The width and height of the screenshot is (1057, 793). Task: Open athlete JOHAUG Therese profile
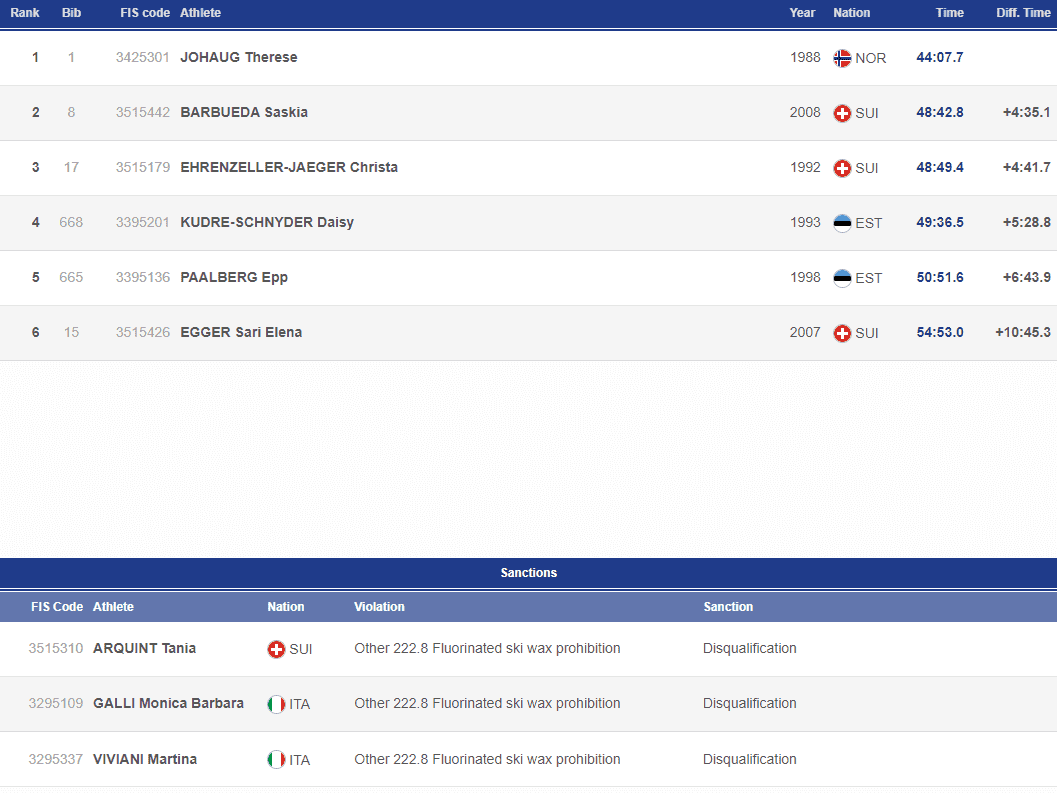click(239, 57)
